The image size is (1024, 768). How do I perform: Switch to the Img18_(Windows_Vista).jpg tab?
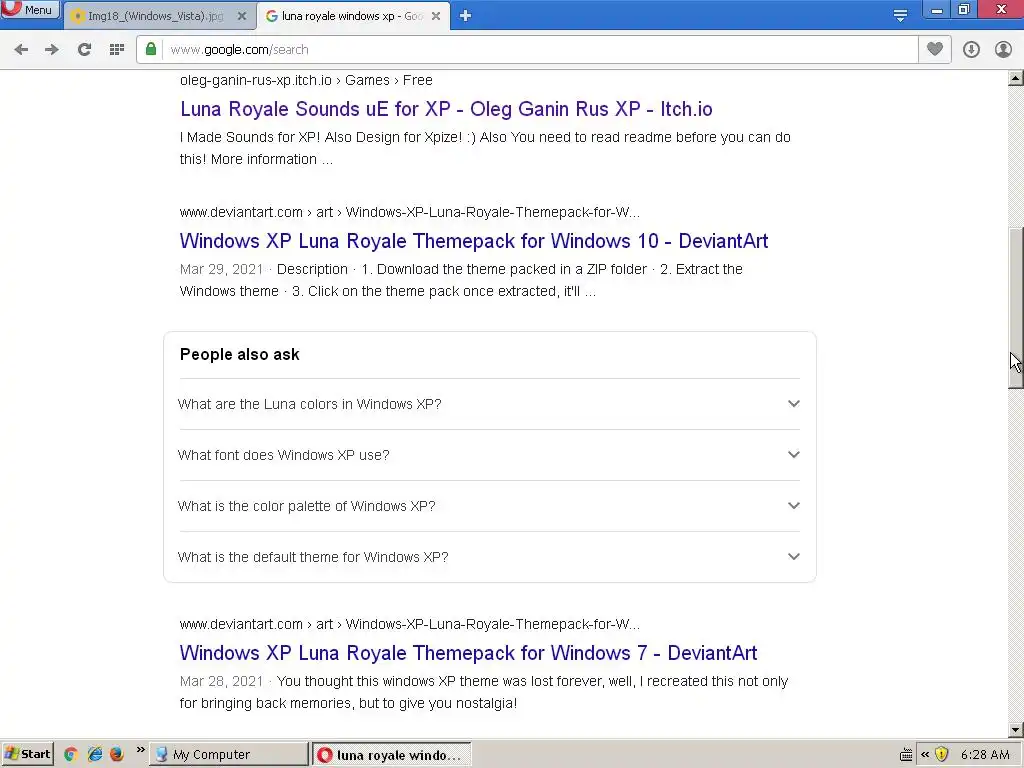point(160,16)
